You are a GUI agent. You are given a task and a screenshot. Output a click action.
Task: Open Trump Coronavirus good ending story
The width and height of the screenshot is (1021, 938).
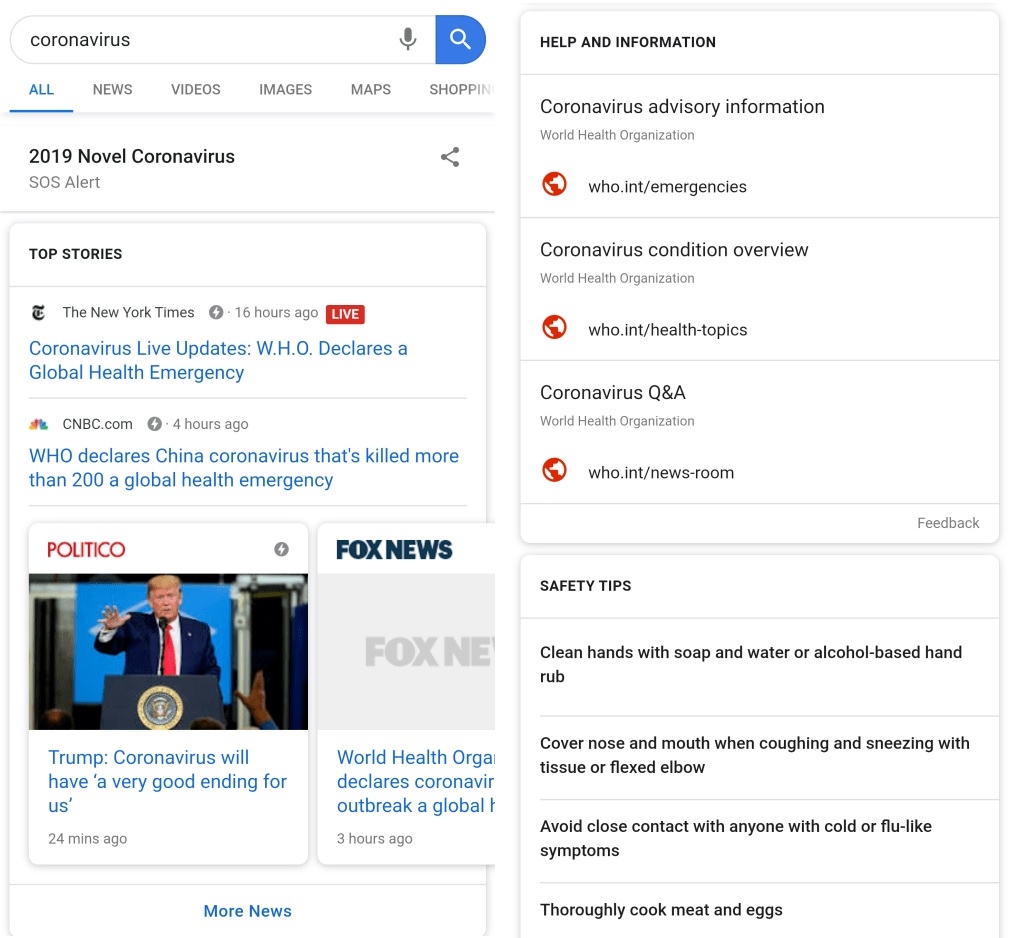[167, 781]
